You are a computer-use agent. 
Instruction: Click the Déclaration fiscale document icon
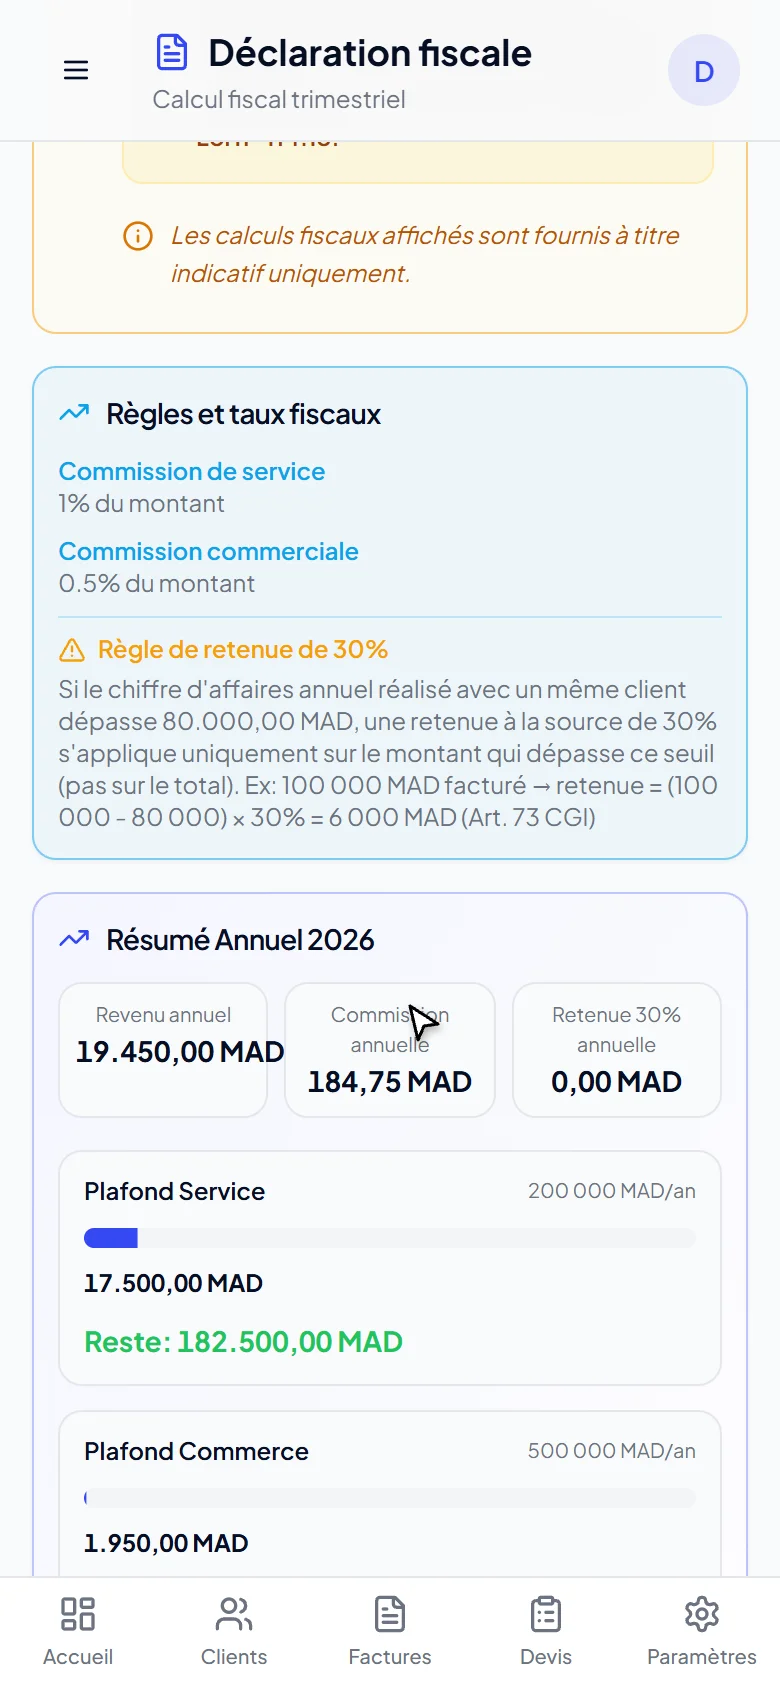[x=172, y=52]
